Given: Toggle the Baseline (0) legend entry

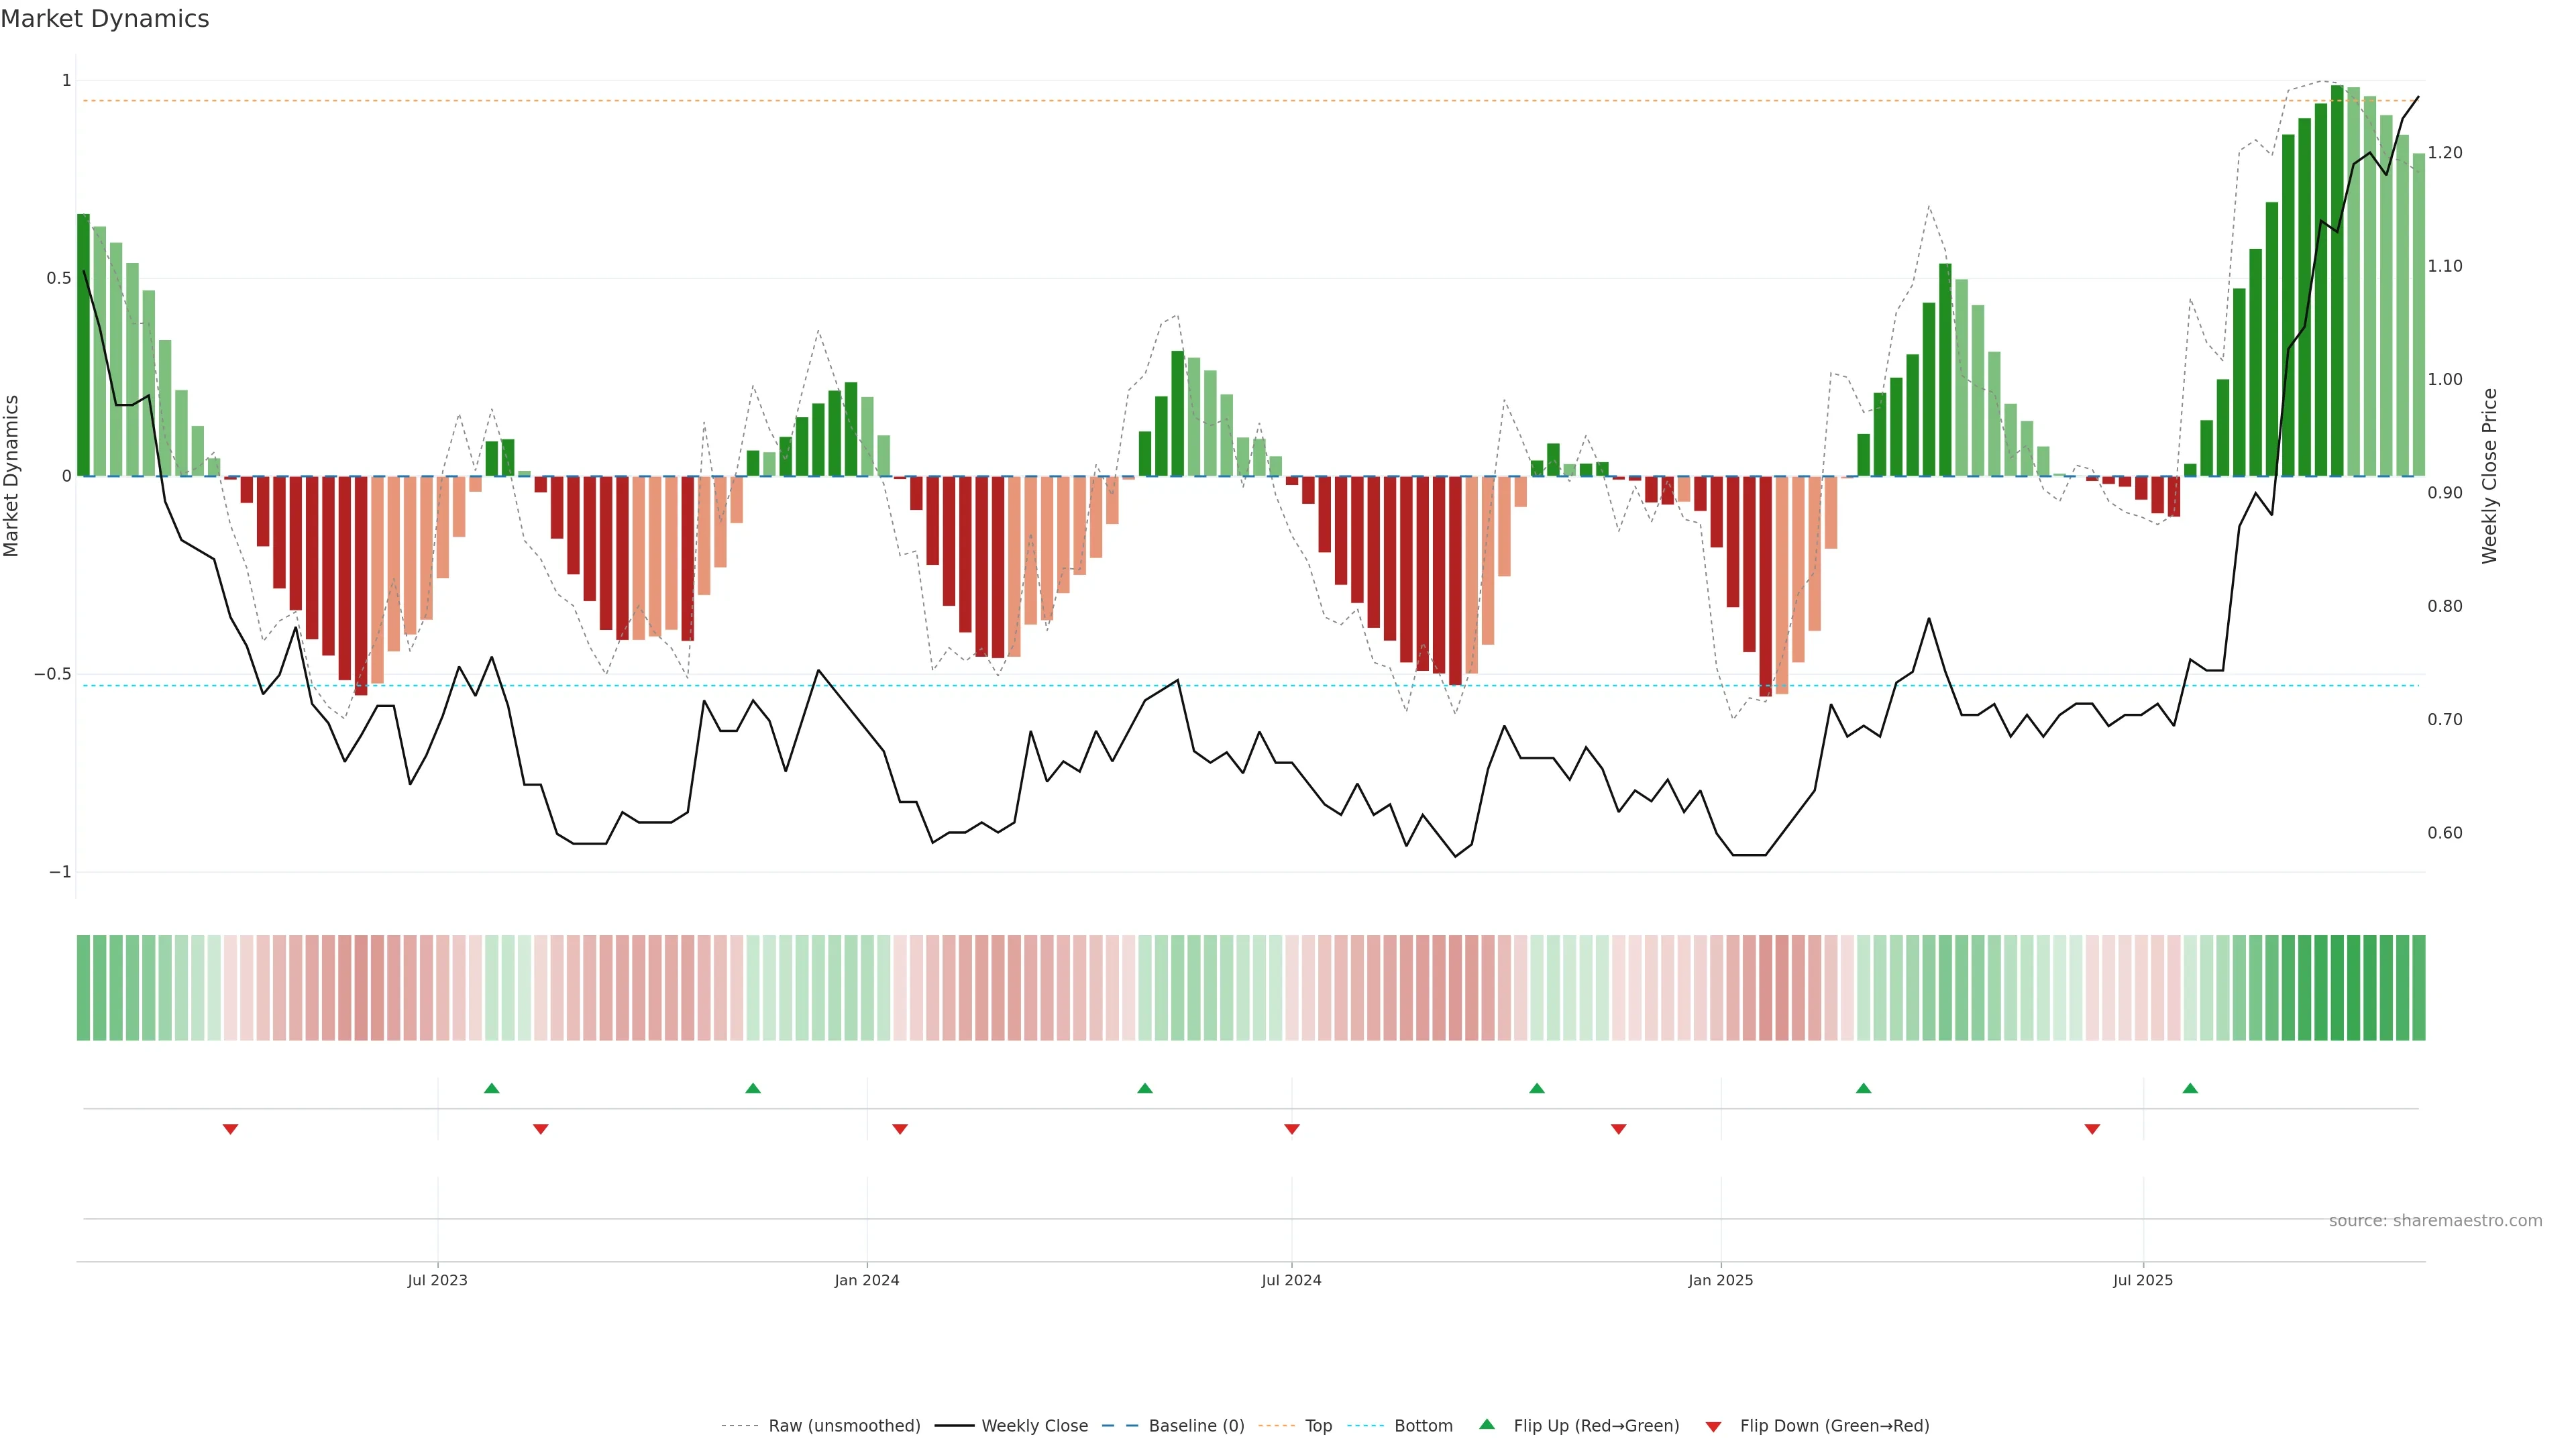Looking at the screenshot, I should coord(1196,1426).
